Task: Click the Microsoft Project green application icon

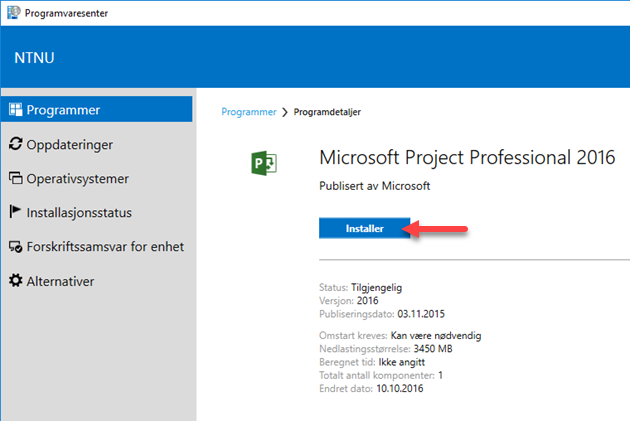Action: (264, 163)
